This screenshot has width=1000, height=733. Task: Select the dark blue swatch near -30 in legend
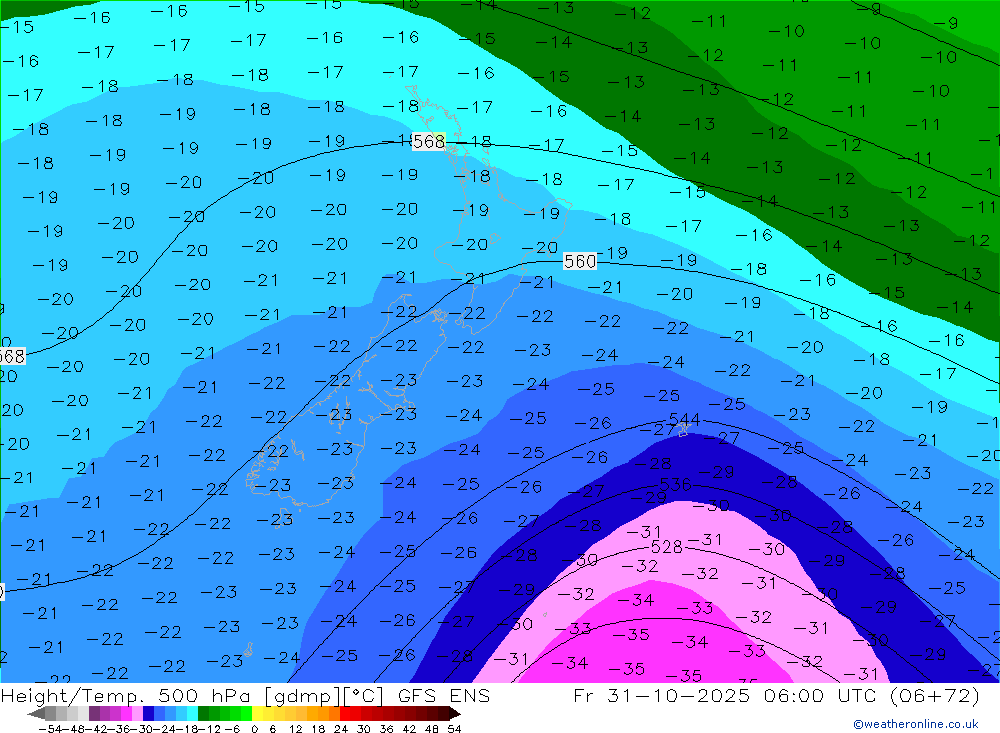148,713
